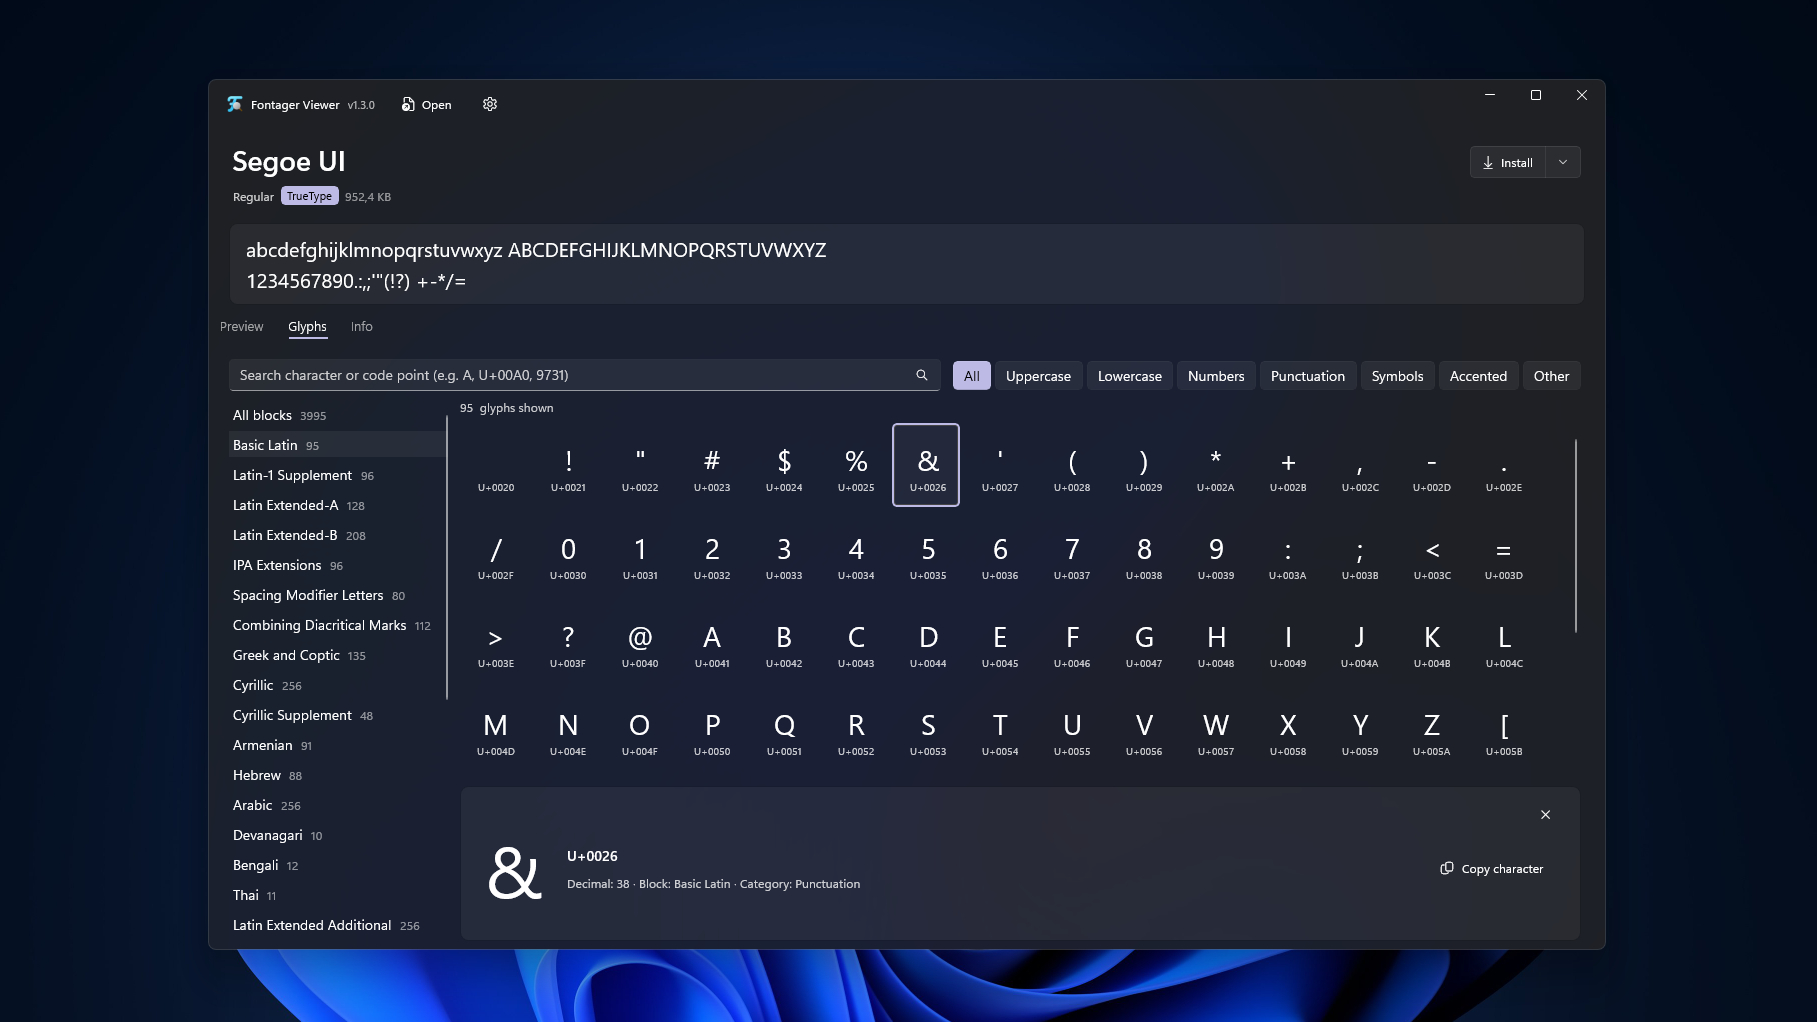Expand the Install options dropdown arrow
This screenshot has height=1022, width=1817.
(1563, 162)
